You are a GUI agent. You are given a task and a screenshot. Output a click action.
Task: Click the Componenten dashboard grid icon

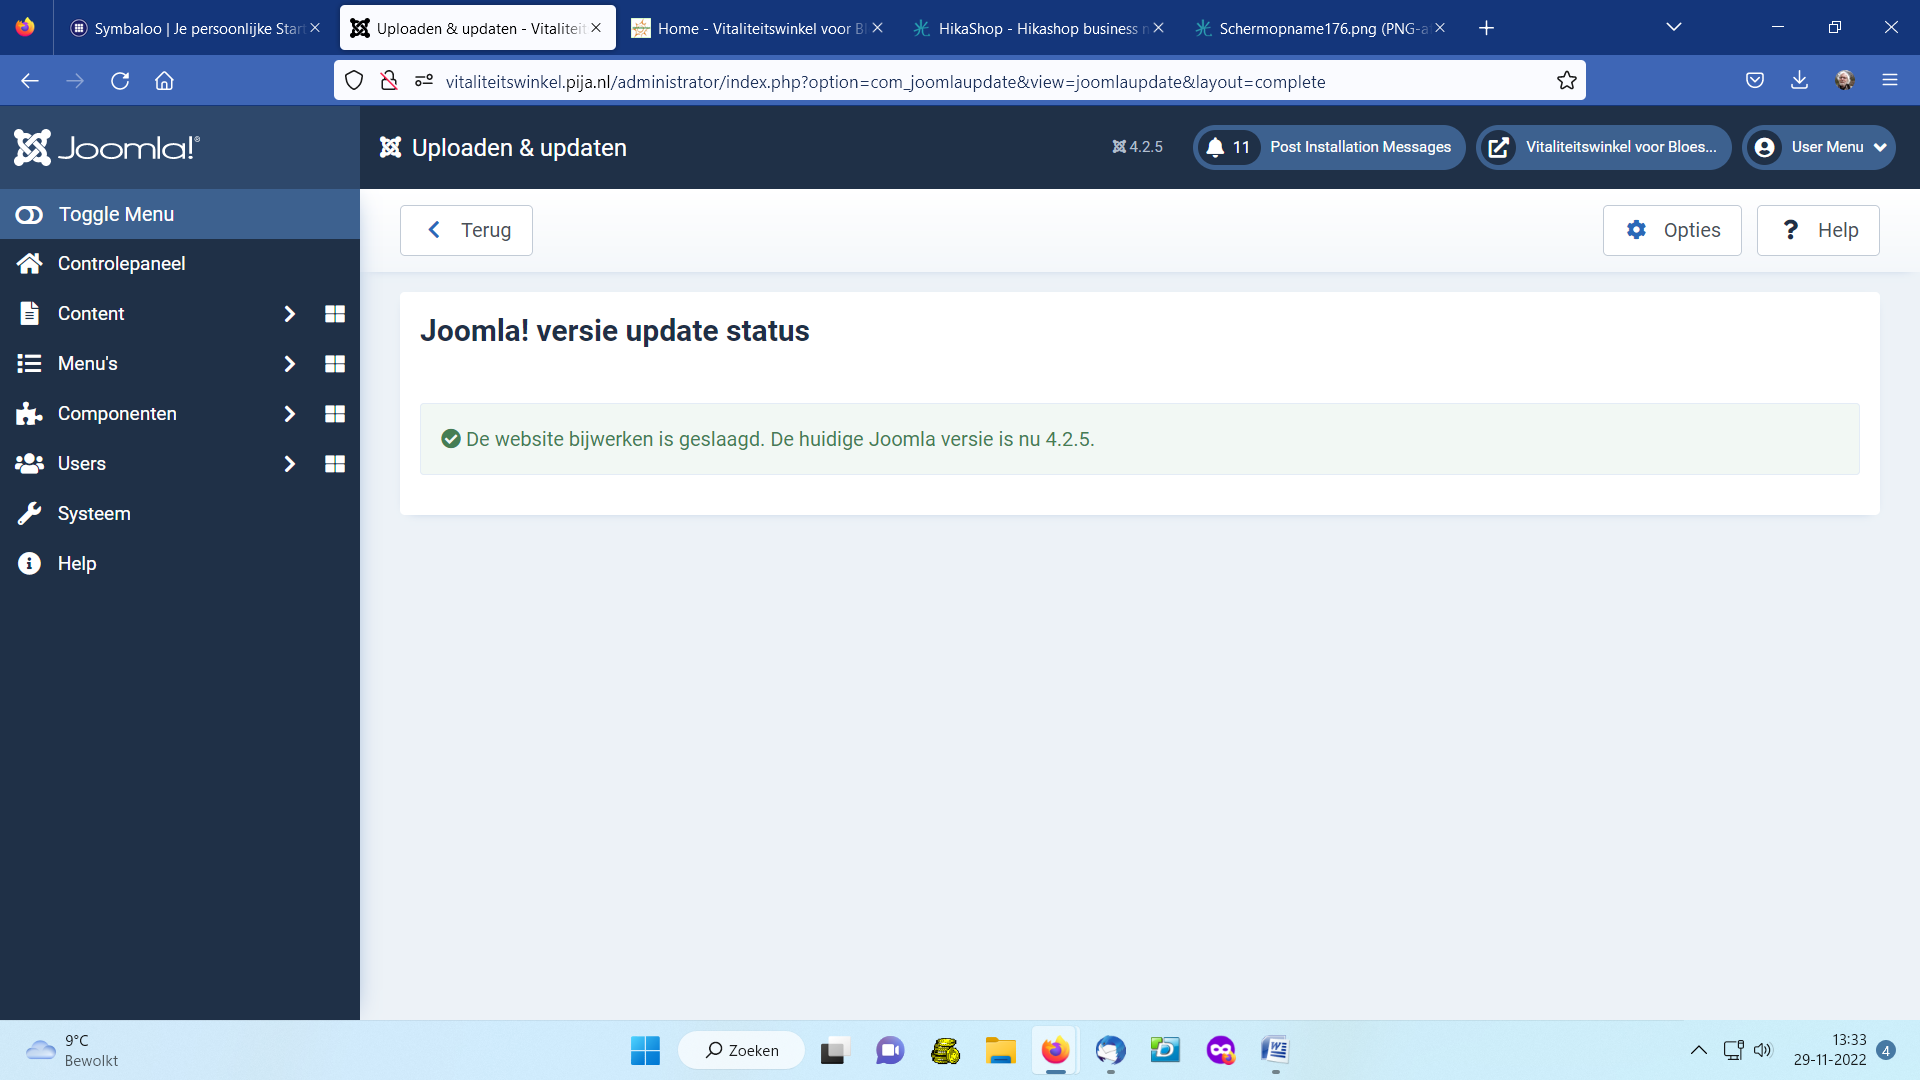point(335,414)
